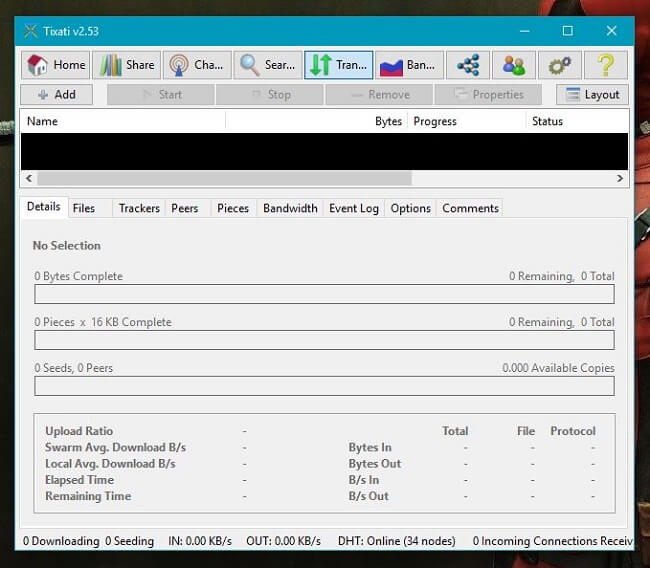Image resolution: width=650 pixels, height=568 pixels.
Task: Select the Details tab
Action: pos(44,207)
